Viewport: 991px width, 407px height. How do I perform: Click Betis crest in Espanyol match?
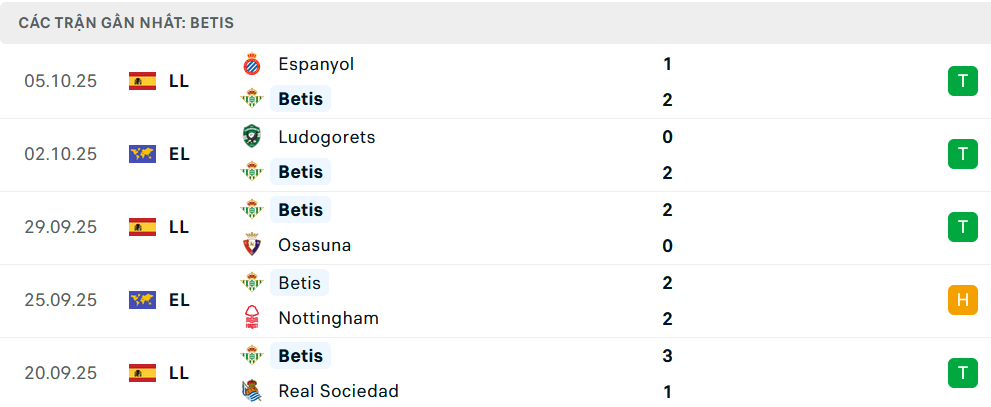coord(251,99)
